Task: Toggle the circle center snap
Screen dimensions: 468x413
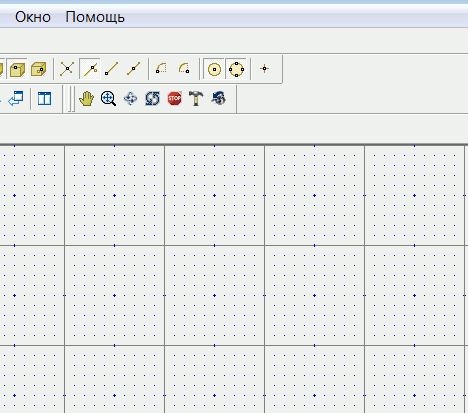Action: (214, 69)
